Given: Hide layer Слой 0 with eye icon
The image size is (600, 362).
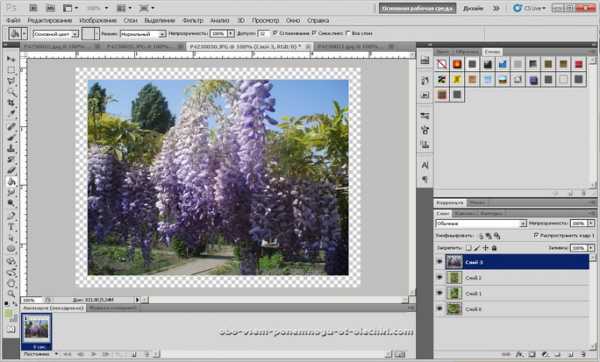Looking at the screenshot, I should pyautogui.click(x=439, y=308).
